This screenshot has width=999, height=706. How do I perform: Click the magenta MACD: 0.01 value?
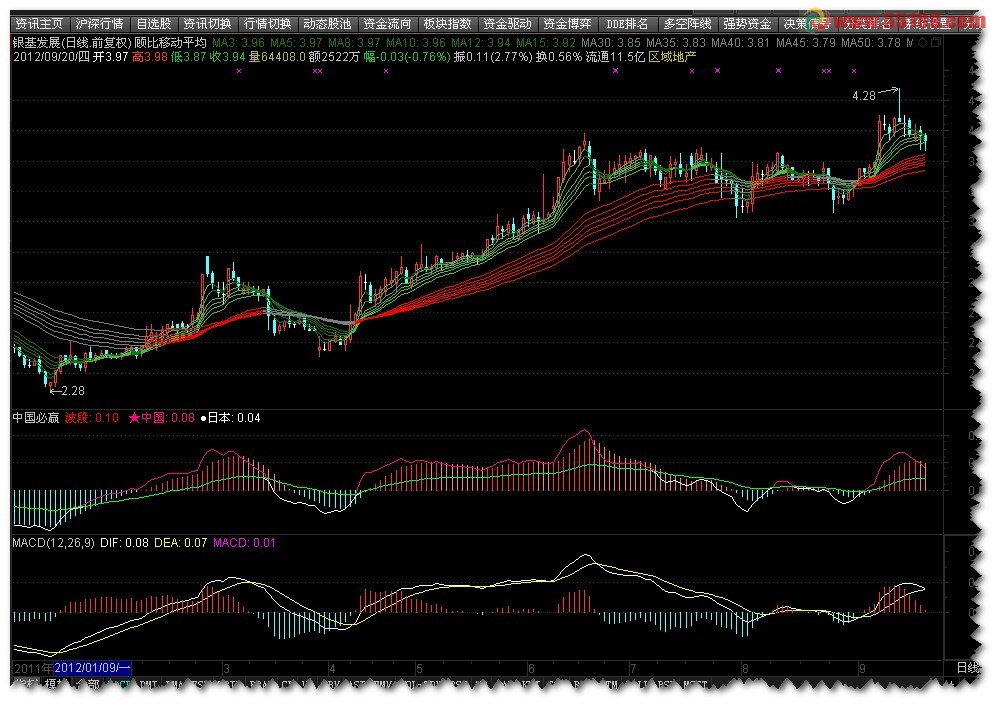pos(244,543)
